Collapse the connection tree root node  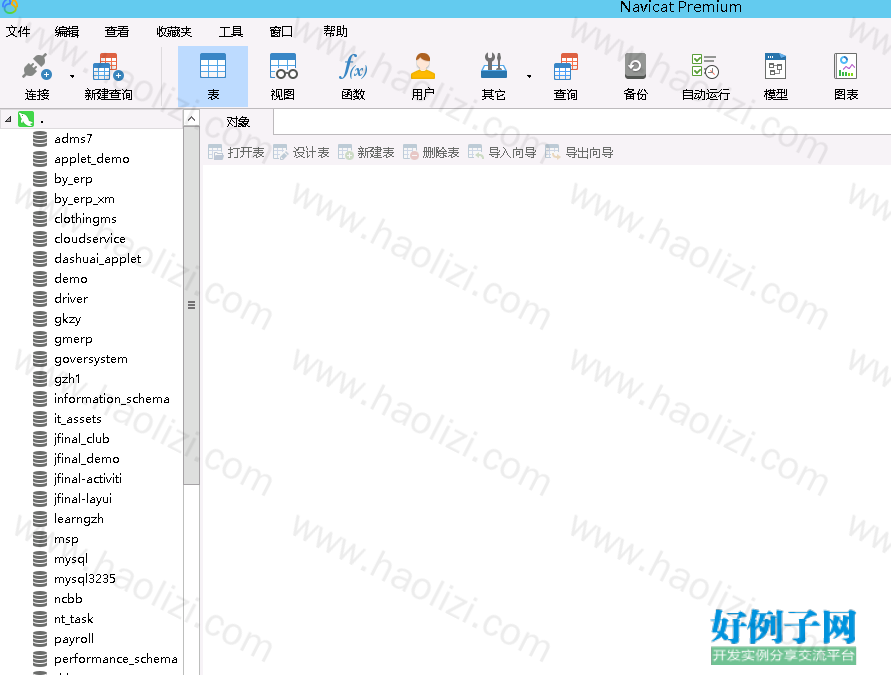[x=8, y=119]
